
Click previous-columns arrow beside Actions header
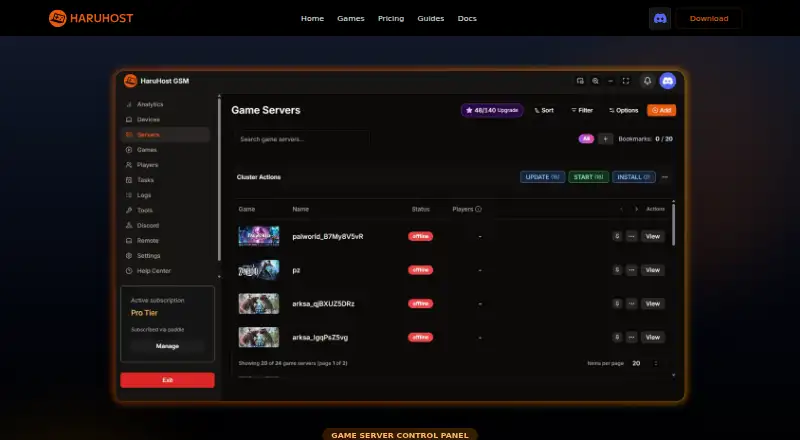621,209
